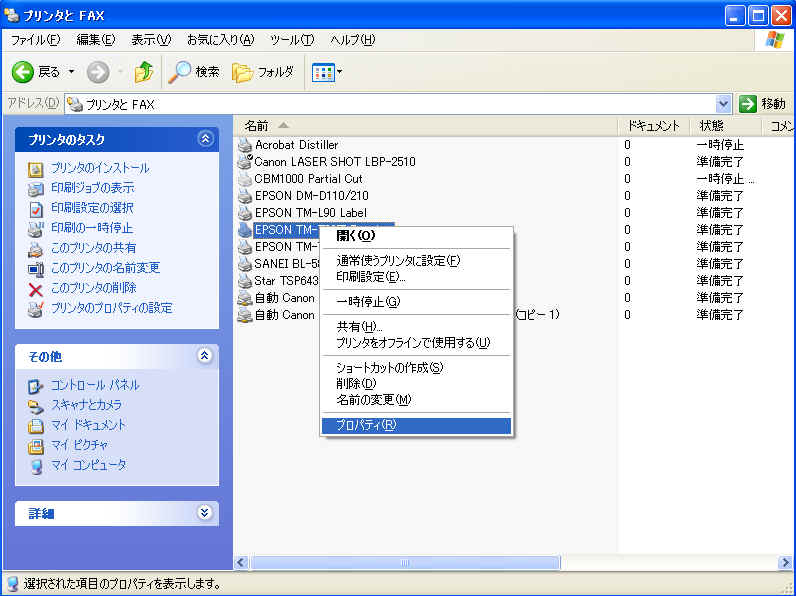Click the rename printer (名前変更) task icon

click(36, 269)
